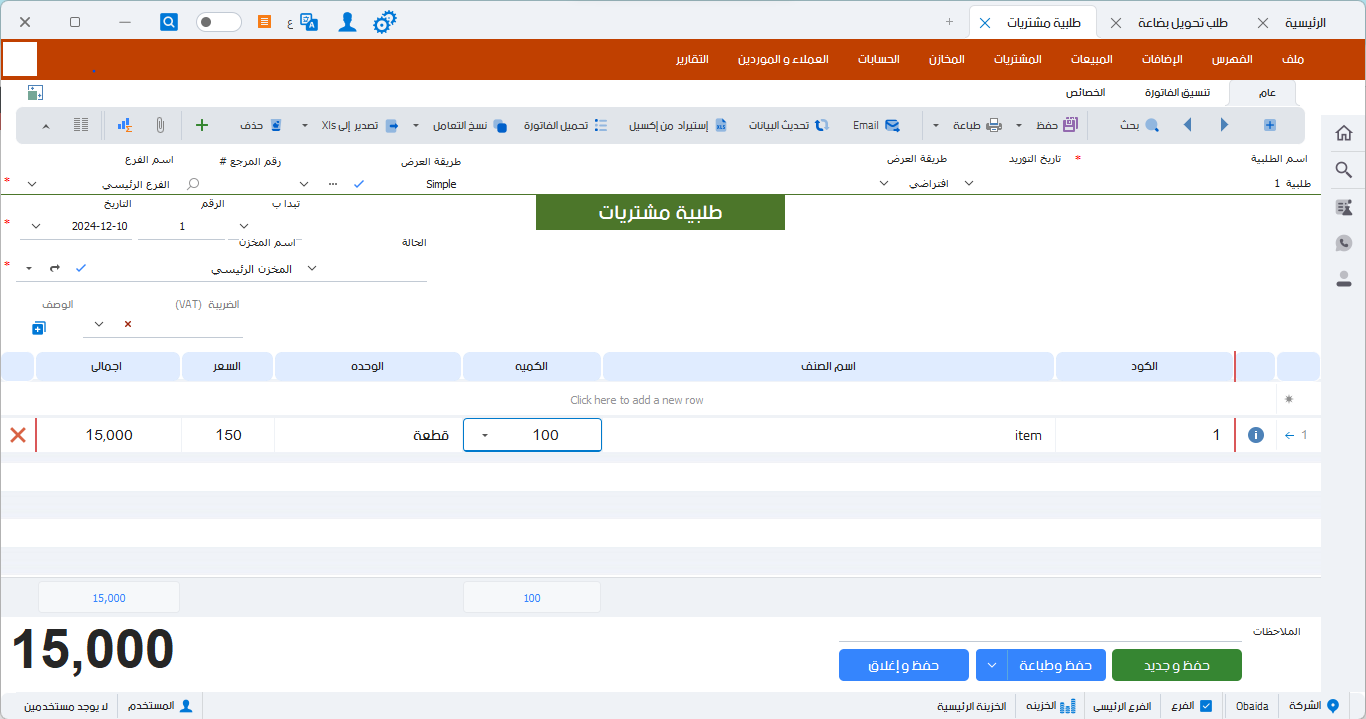Open the Home icon in right sidebar
The width and height of the screenshot is (1366, 719).
[x=1343, y=133]
